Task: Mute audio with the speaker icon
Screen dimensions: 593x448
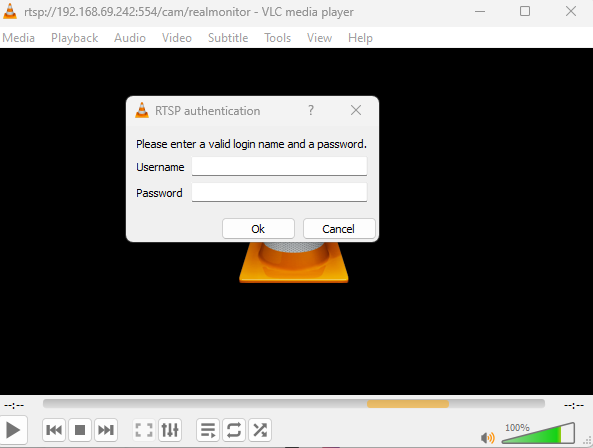Action: point(487,438)
